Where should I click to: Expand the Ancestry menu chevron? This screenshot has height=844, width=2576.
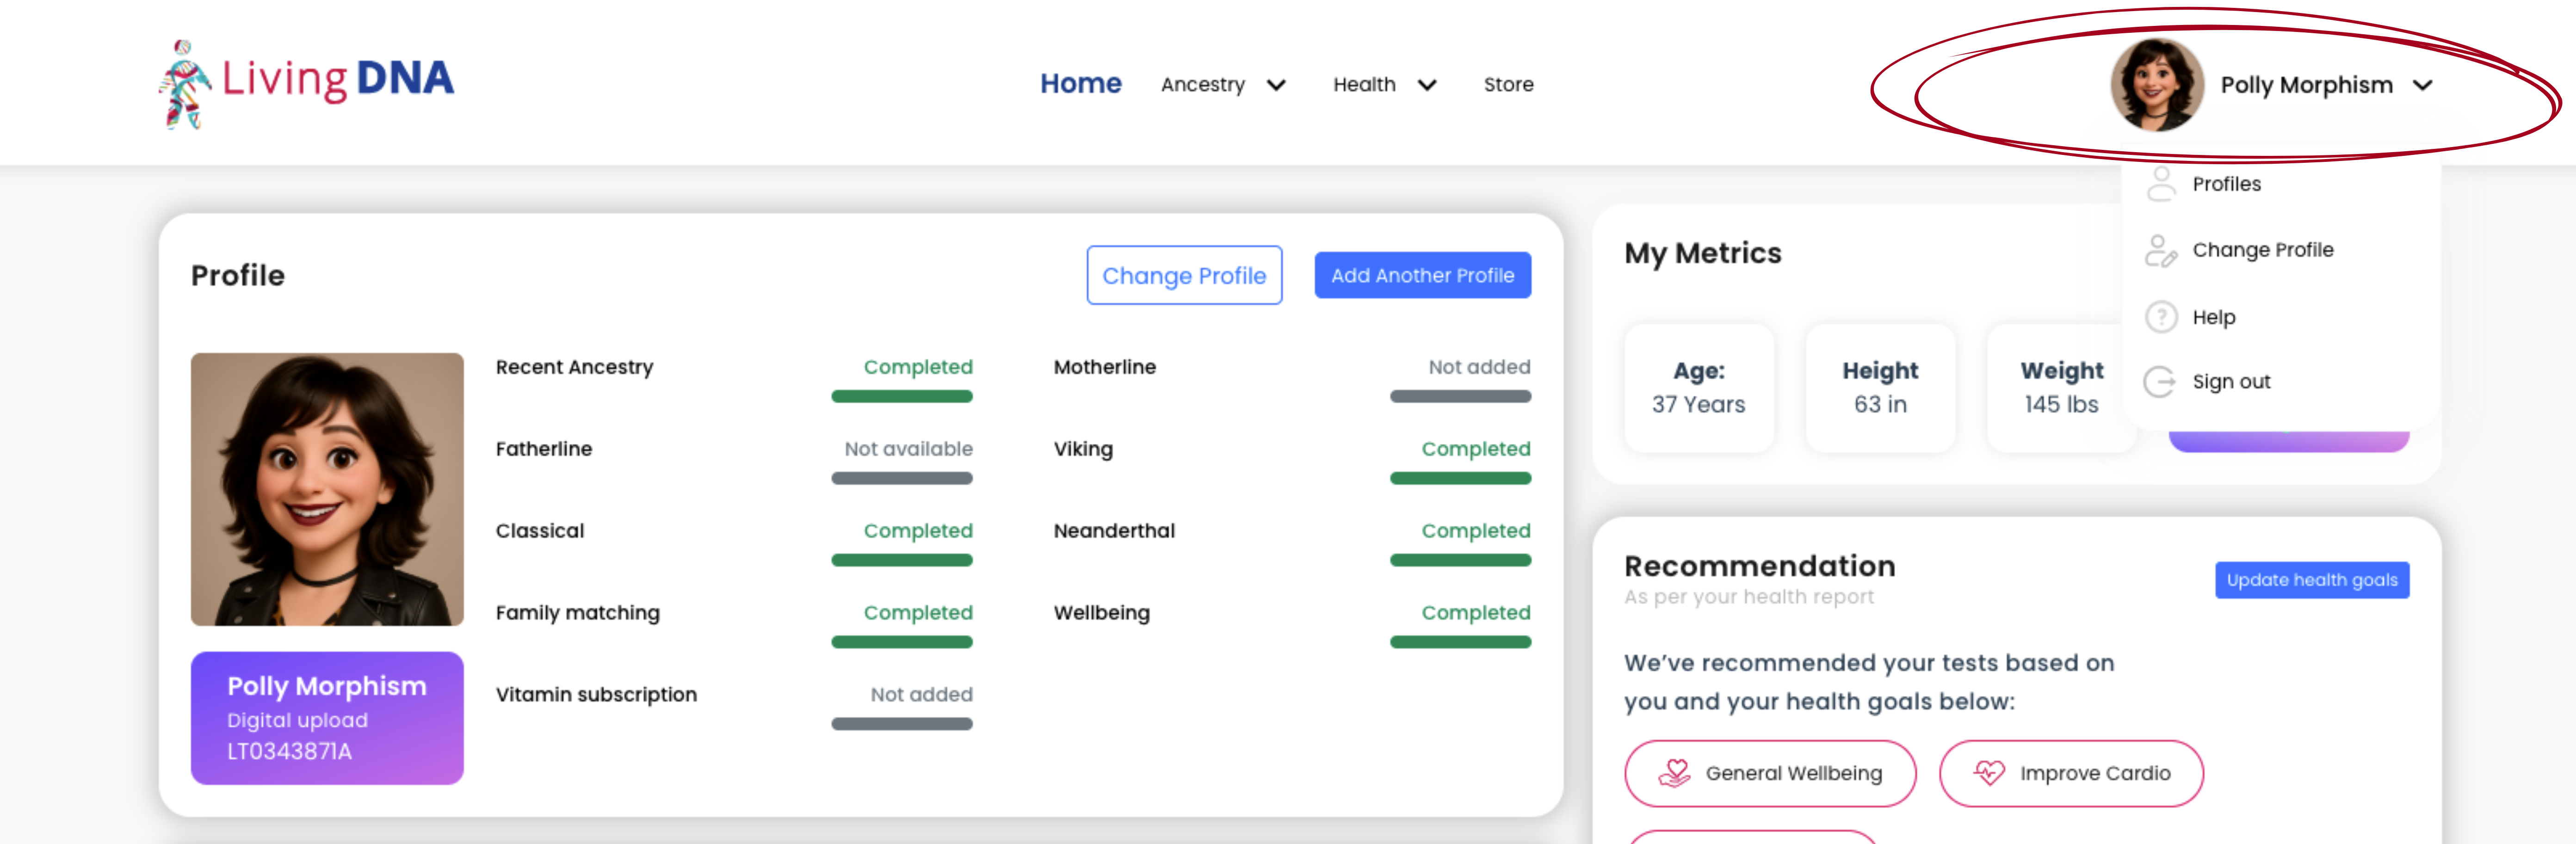pyautogui.click(x=1276, y=85)
